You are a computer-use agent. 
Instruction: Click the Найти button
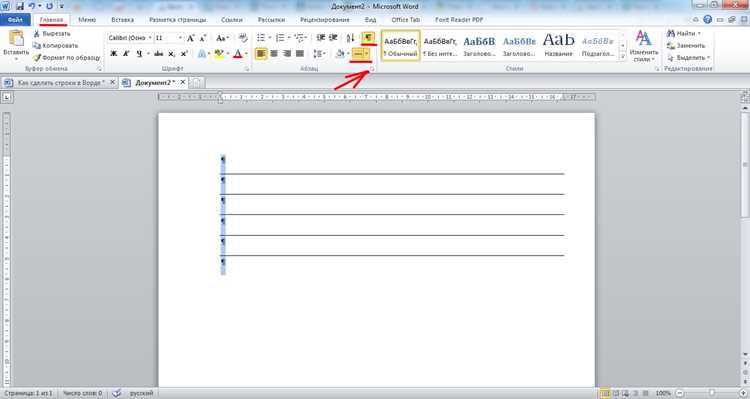(684, 33)
